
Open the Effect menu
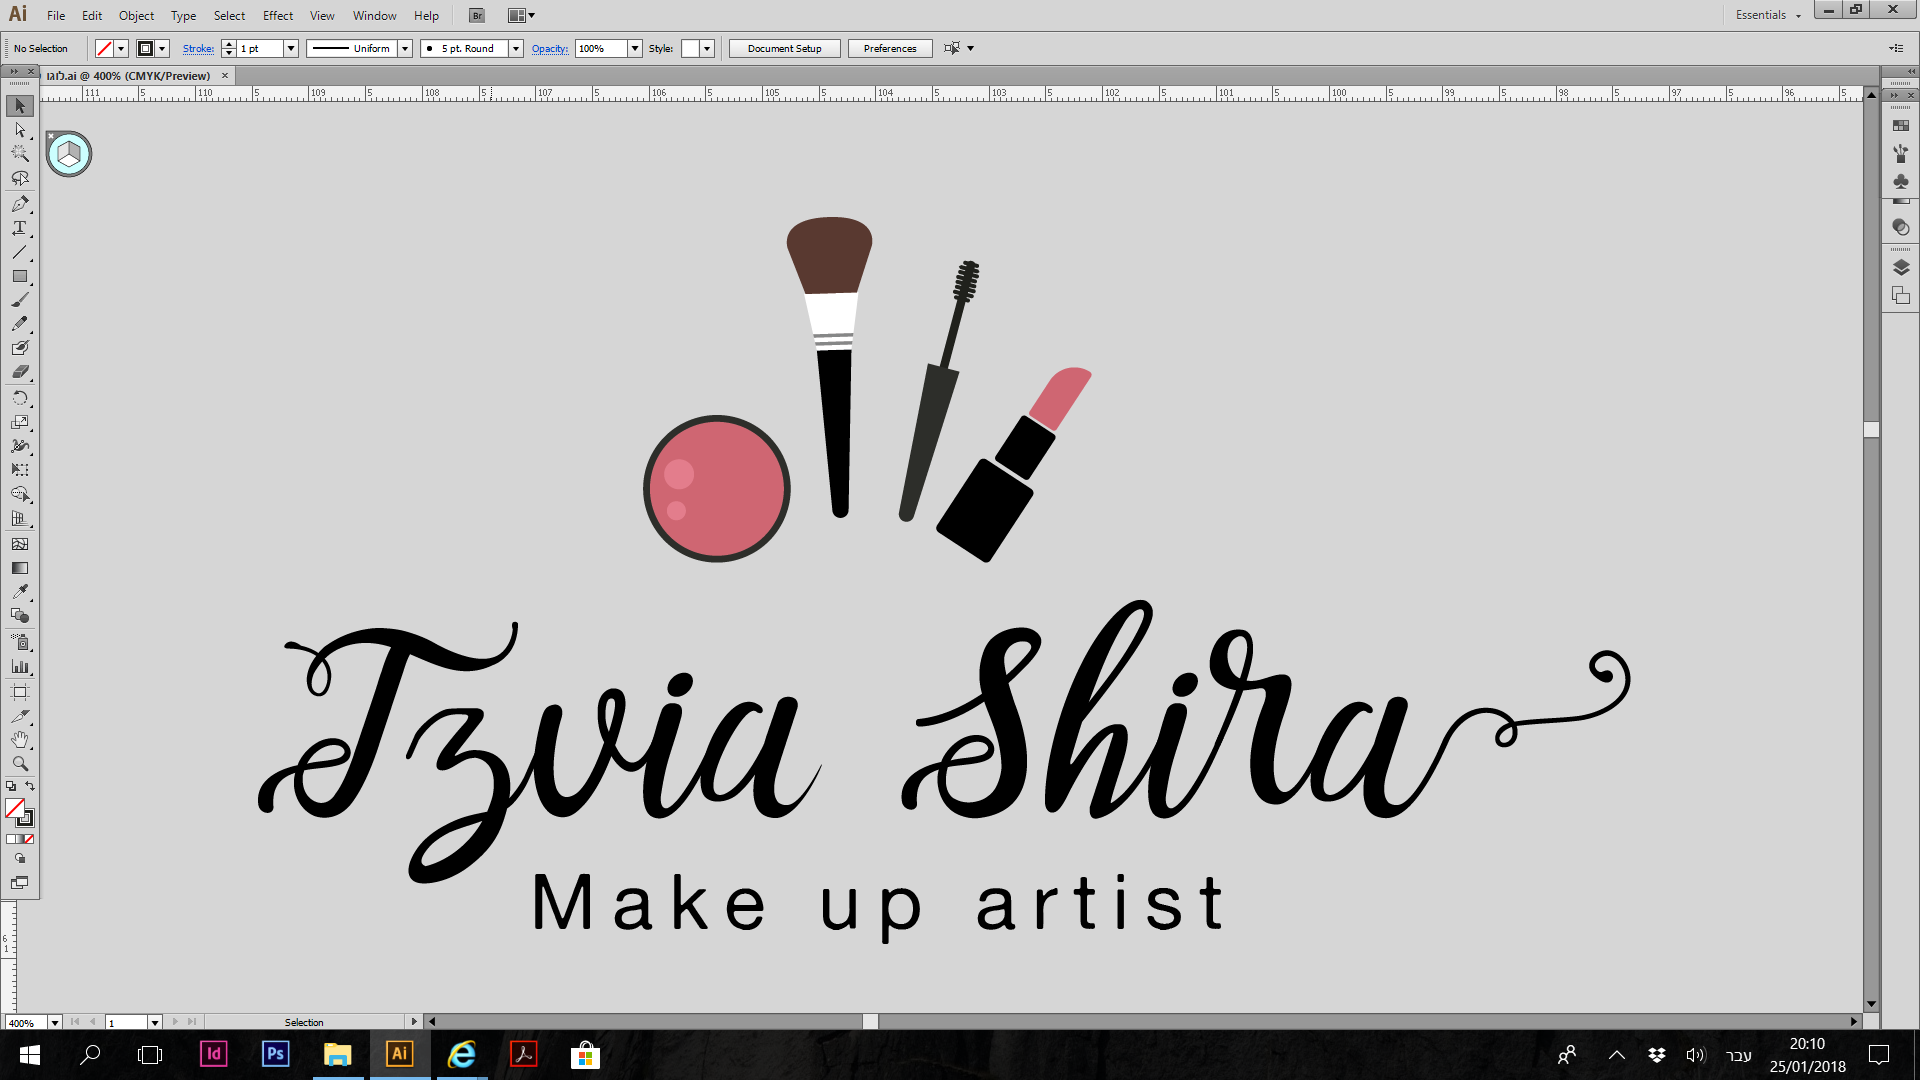pos(277,15)
